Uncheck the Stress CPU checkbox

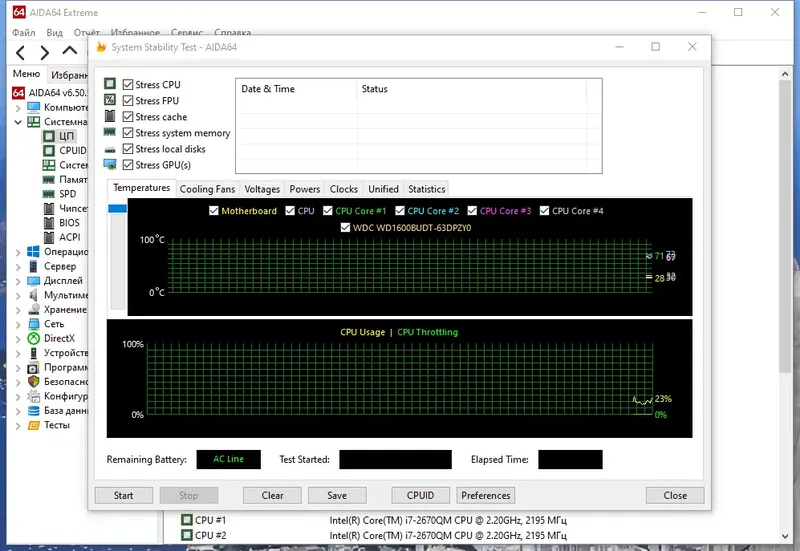(x=128, y=84)
